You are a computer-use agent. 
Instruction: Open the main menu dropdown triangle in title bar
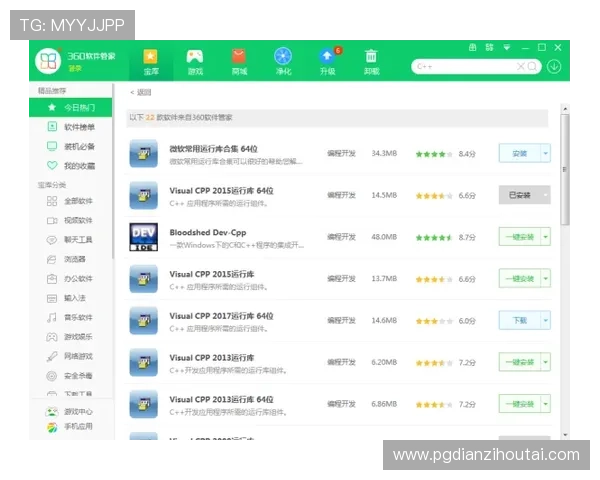(507, 47)
